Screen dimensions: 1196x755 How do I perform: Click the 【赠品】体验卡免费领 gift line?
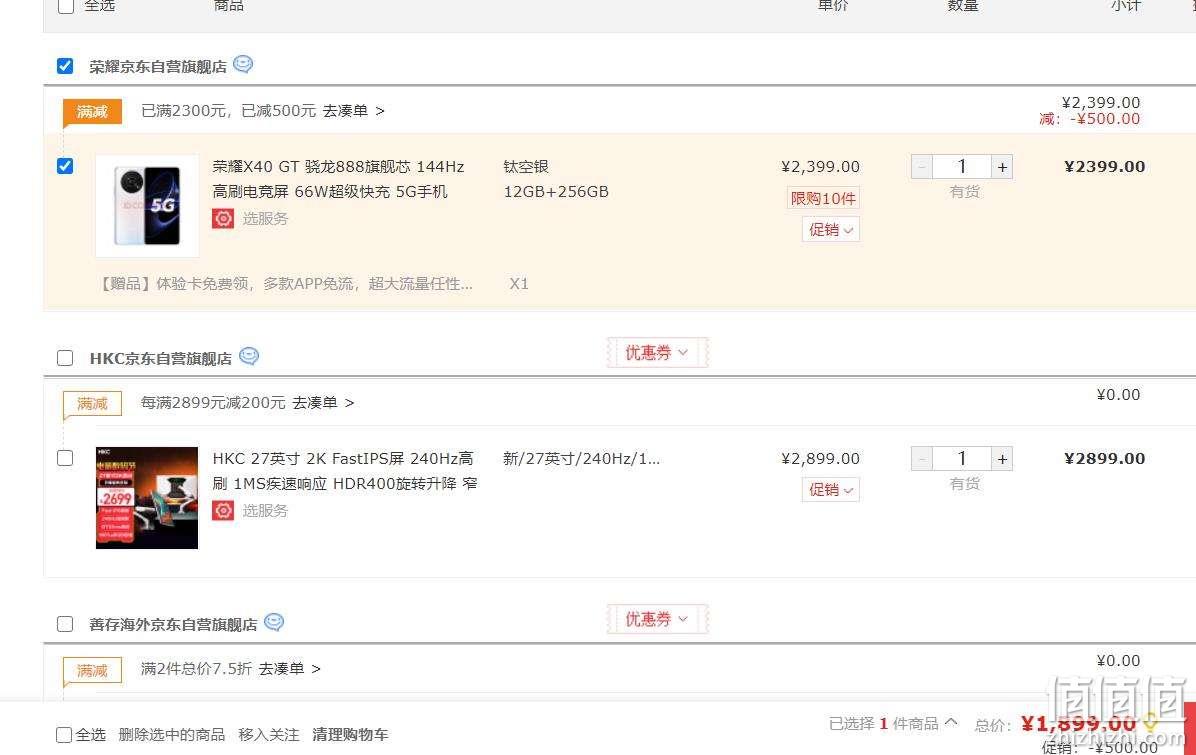tap(286, 284)
